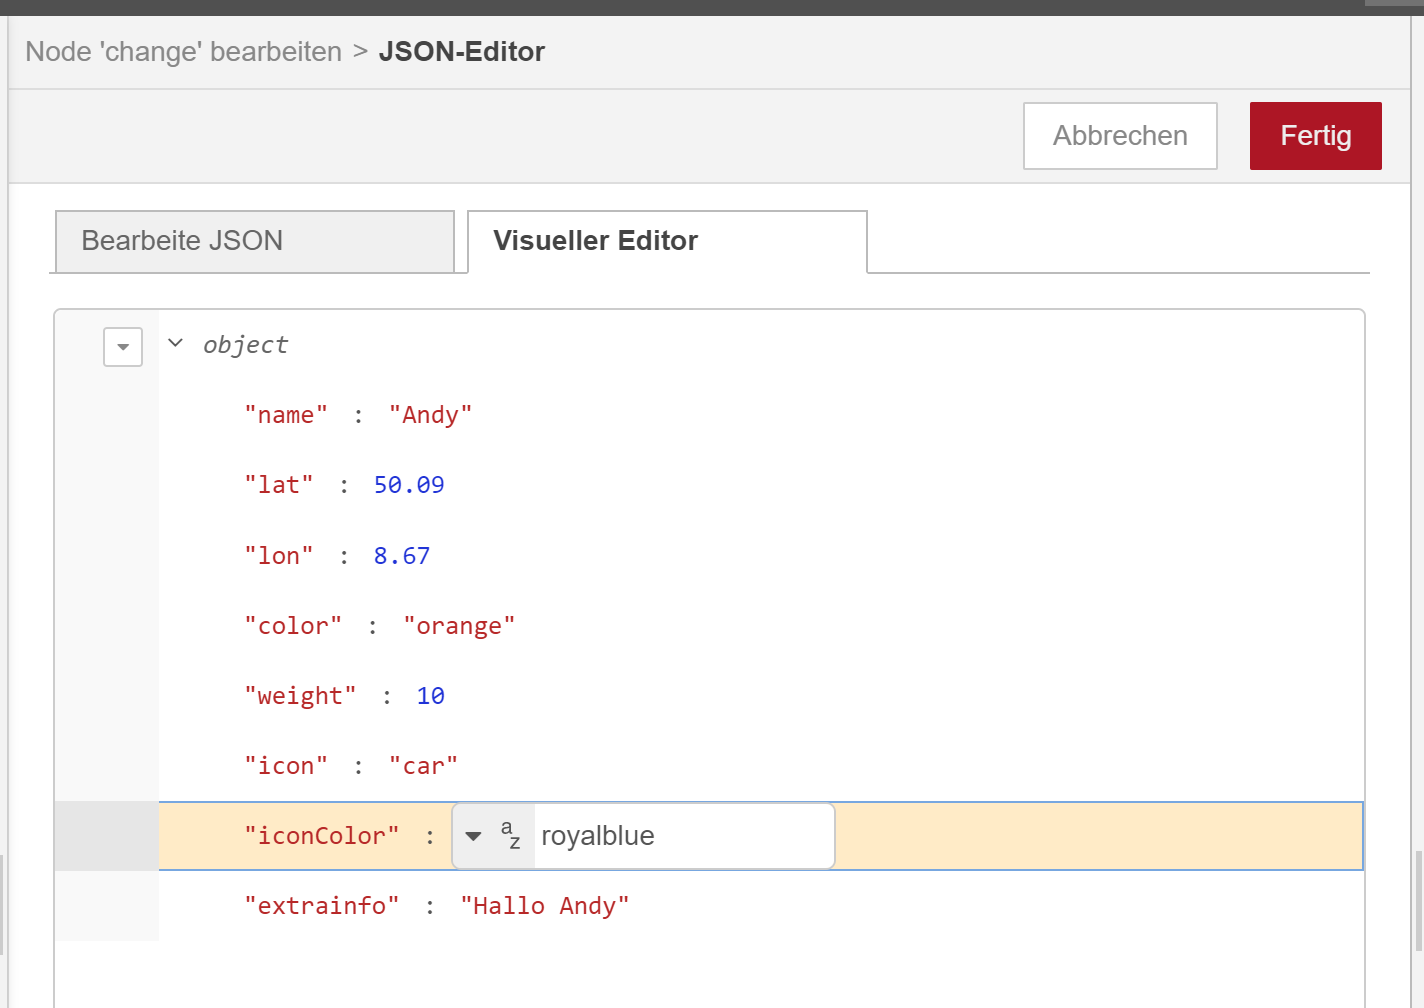Select the "lon" key
Screen dimensions: 1424x1008
pos(279,556)
